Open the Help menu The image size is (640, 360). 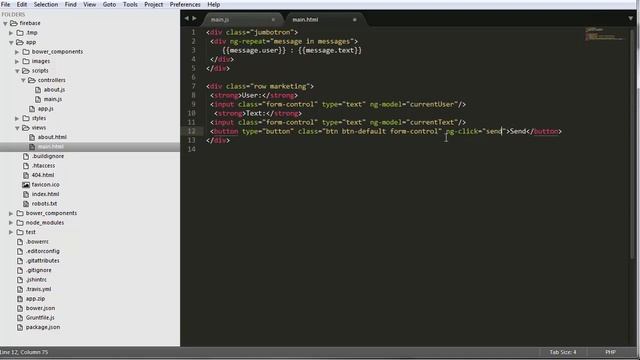click(x=213, y=4)
